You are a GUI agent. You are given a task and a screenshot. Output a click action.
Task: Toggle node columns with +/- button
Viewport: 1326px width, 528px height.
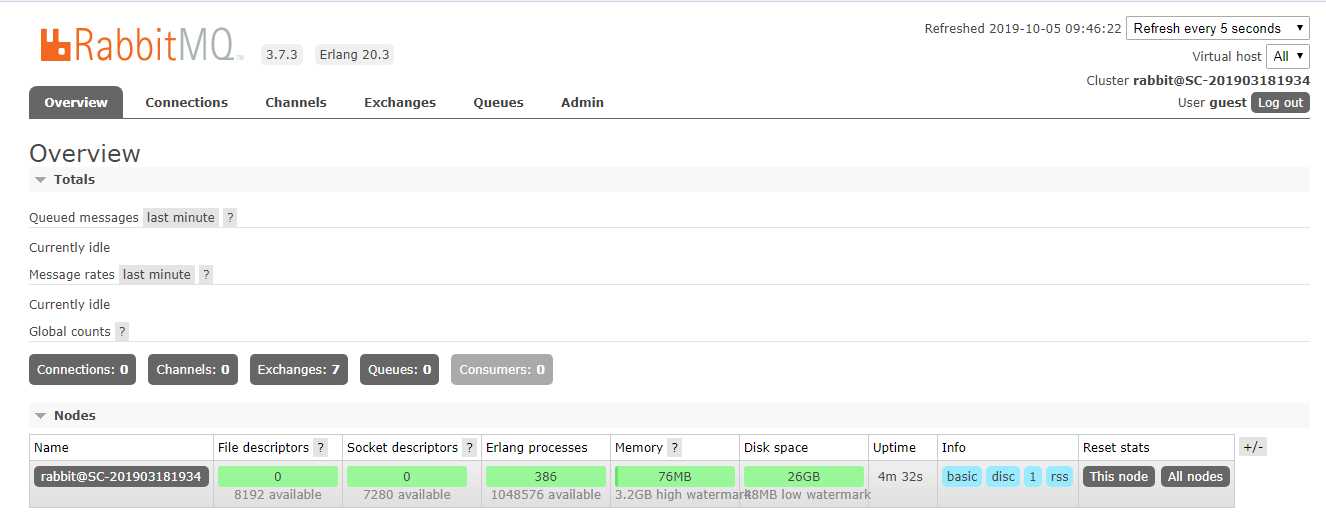tap(1253, 447)
